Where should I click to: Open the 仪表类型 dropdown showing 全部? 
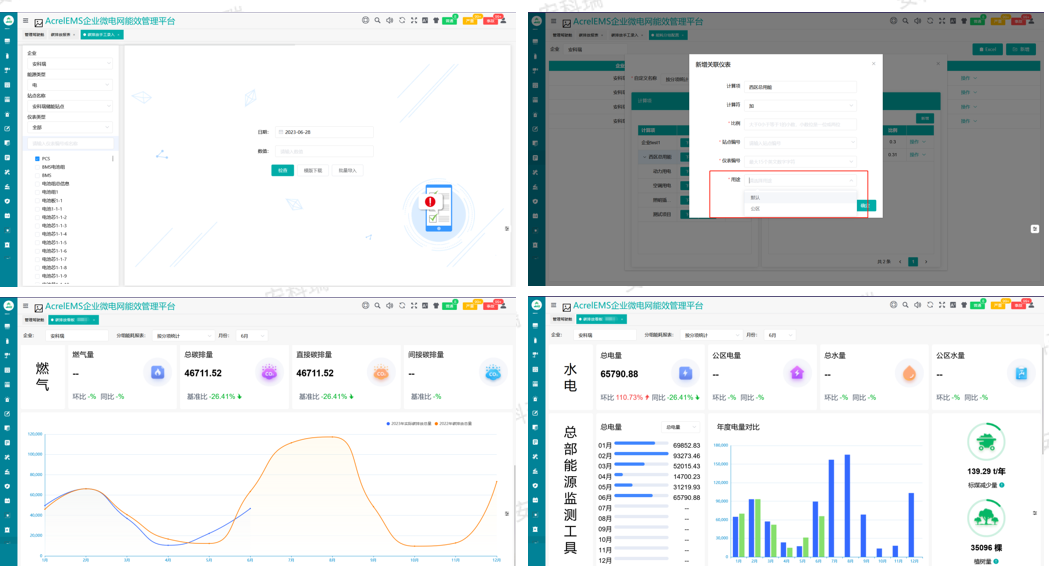[69, 127]
